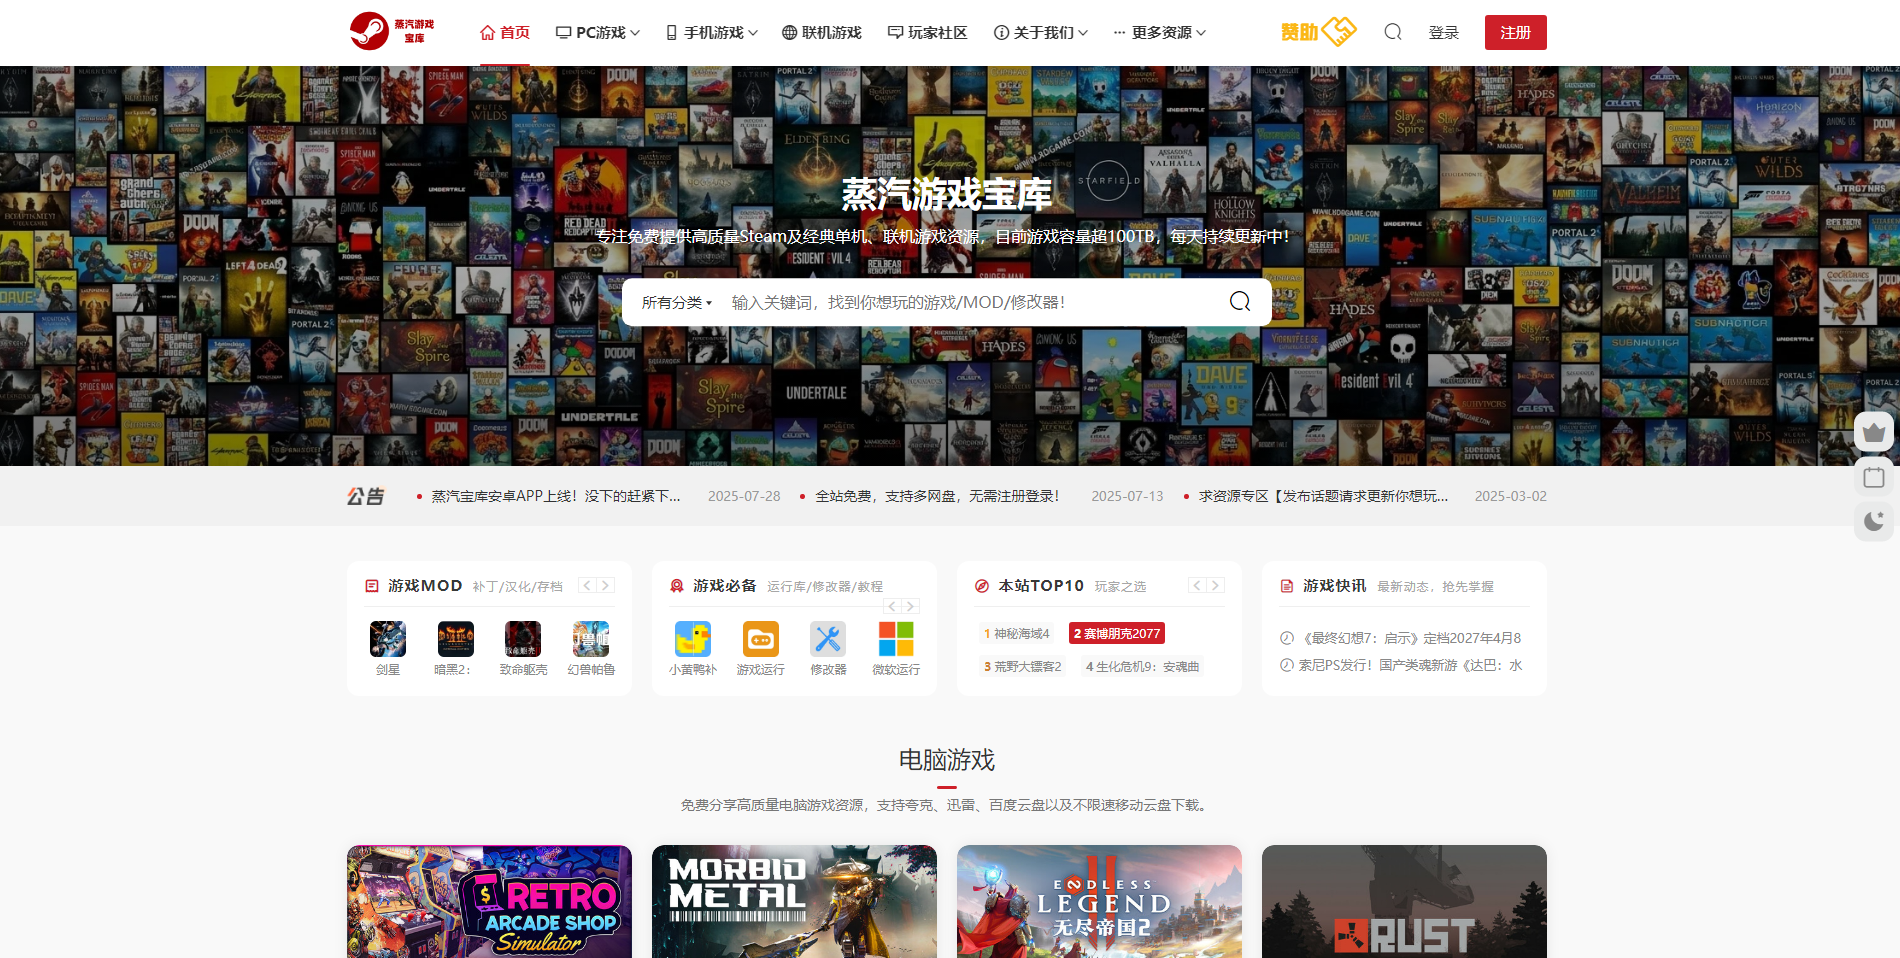Click previous arrow in 游戏必备 card
Image resolution: width=1900 pixels, height=958 pixels.
[892, 606]
